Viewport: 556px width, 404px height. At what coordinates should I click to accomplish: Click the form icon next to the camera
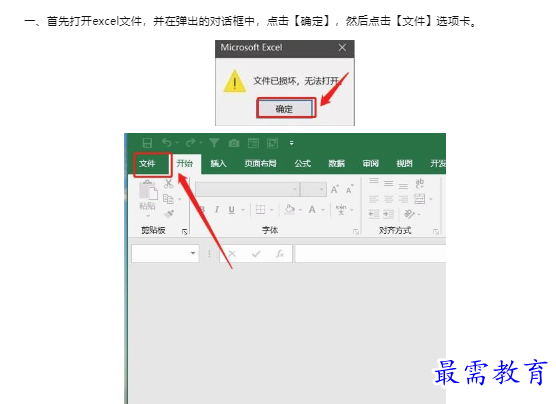[x=253, y=143]
